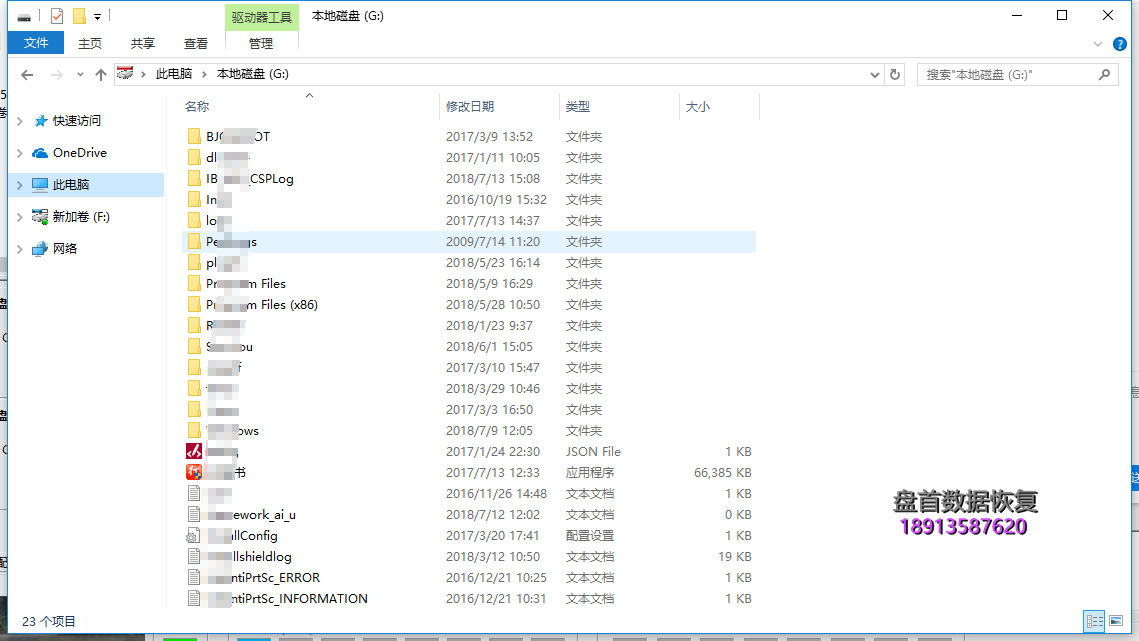This screenshot has width=1139, height=641.
Task: Expand the 快速访问 tree node
Action: 19,121
